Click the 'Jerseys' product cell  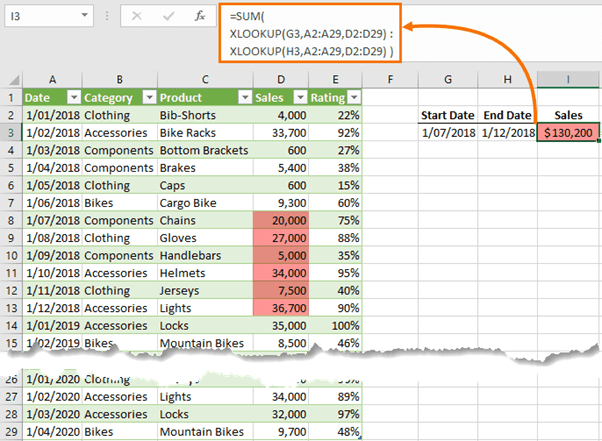[x=205, y=291]
